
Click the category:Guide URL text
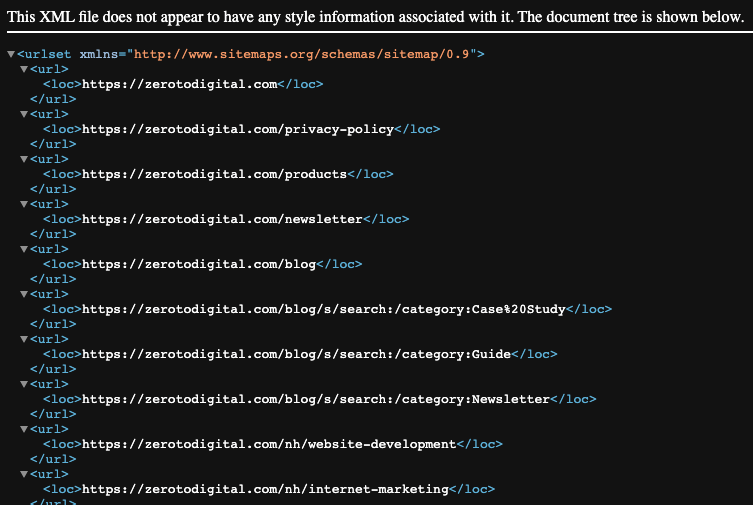click(x=295, y=354)
